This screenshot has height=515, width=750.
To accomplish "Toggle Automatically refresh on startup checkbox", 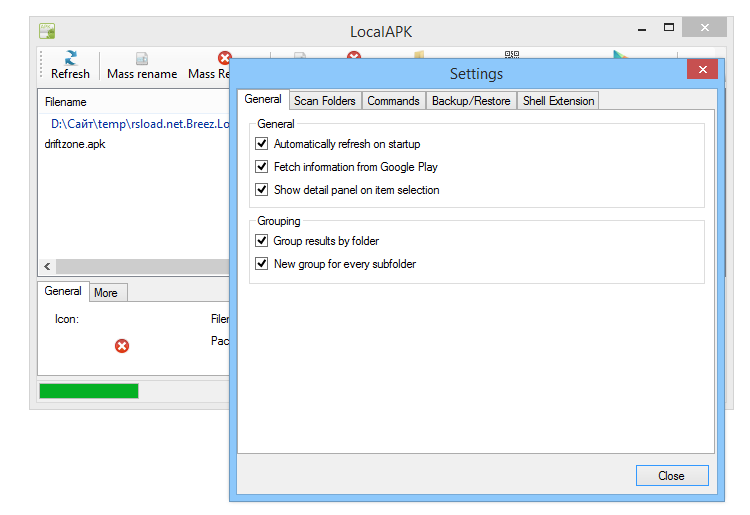I will coord(262,143).
